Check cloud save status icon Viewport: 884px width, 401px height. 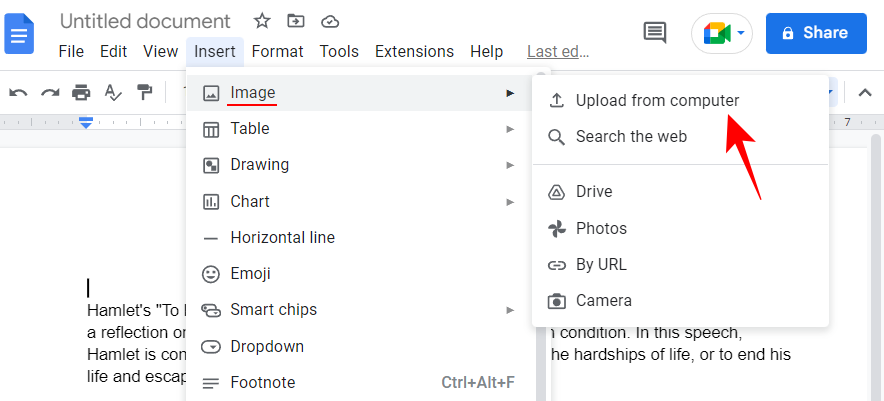click(330, 22)
